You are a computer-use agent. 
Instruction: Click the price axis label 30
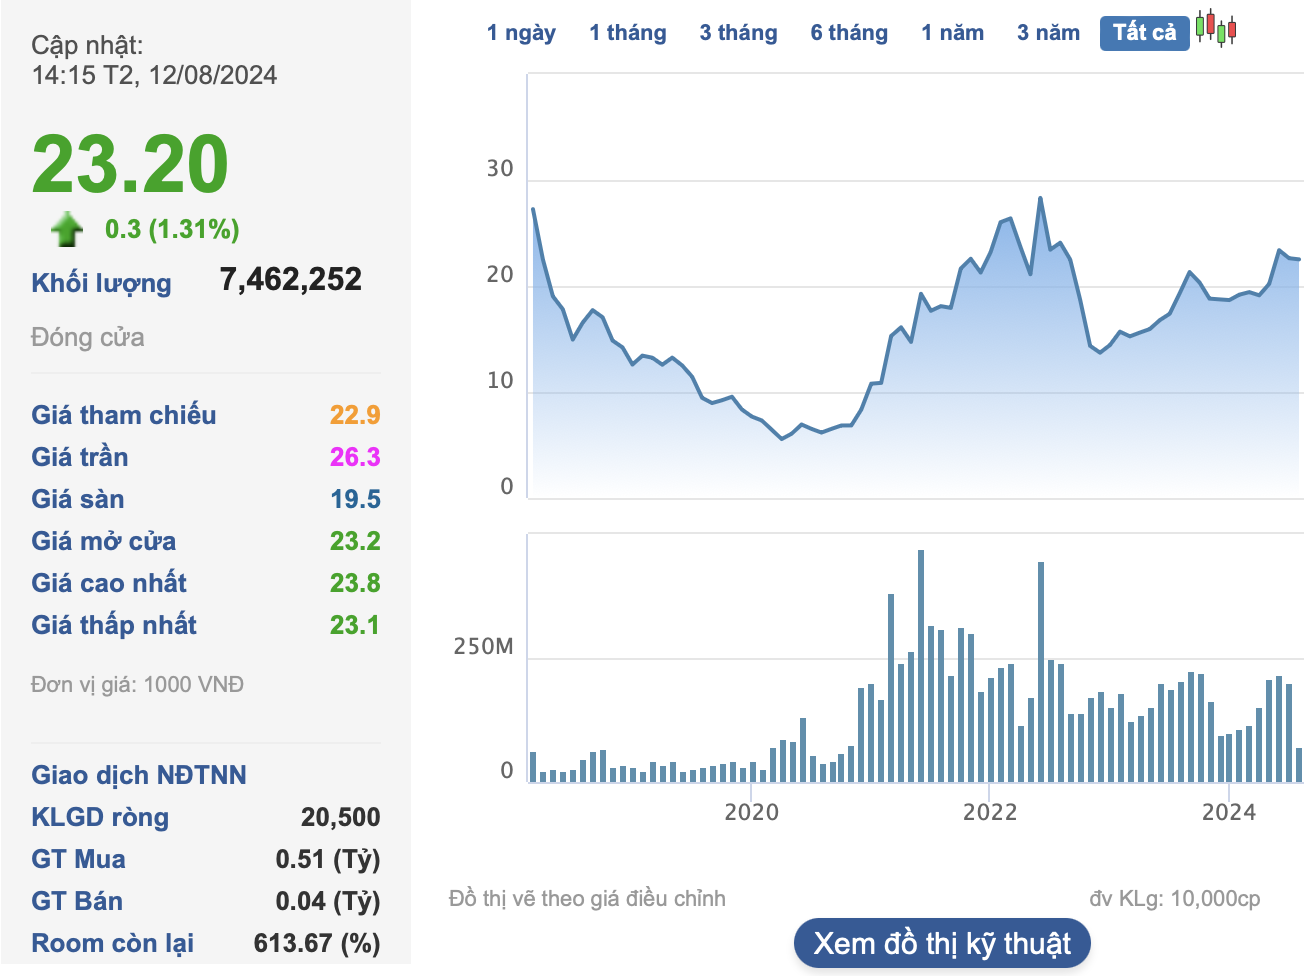(500, 169)
